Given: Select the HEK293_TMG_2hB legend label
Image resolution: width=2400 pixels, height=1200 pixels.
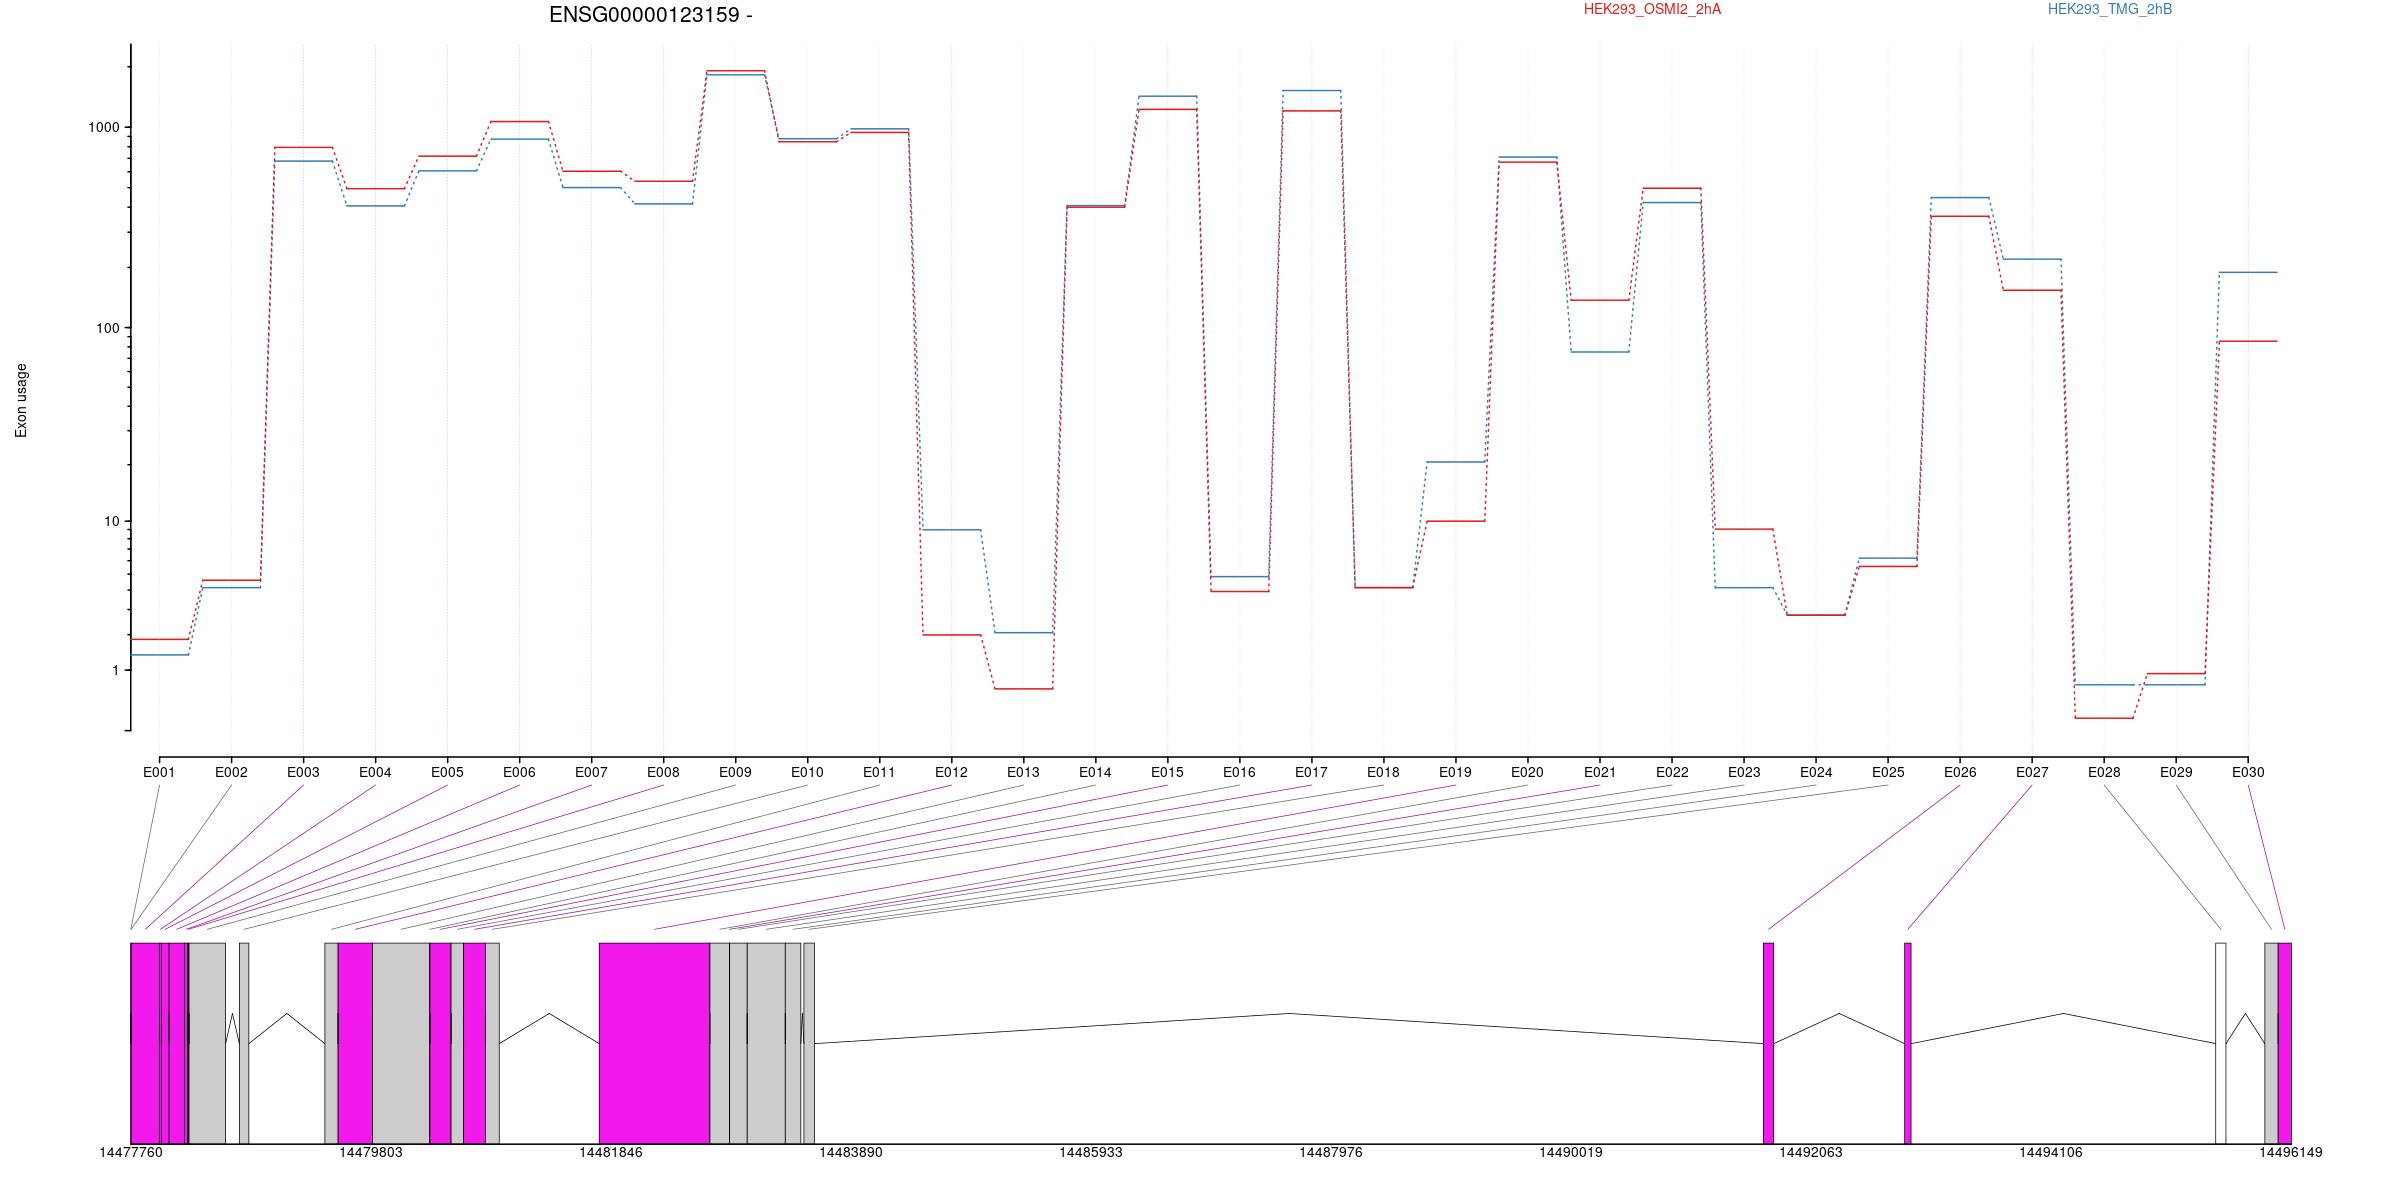Looking at the screenshot, I should click(x=2110, y=9).
